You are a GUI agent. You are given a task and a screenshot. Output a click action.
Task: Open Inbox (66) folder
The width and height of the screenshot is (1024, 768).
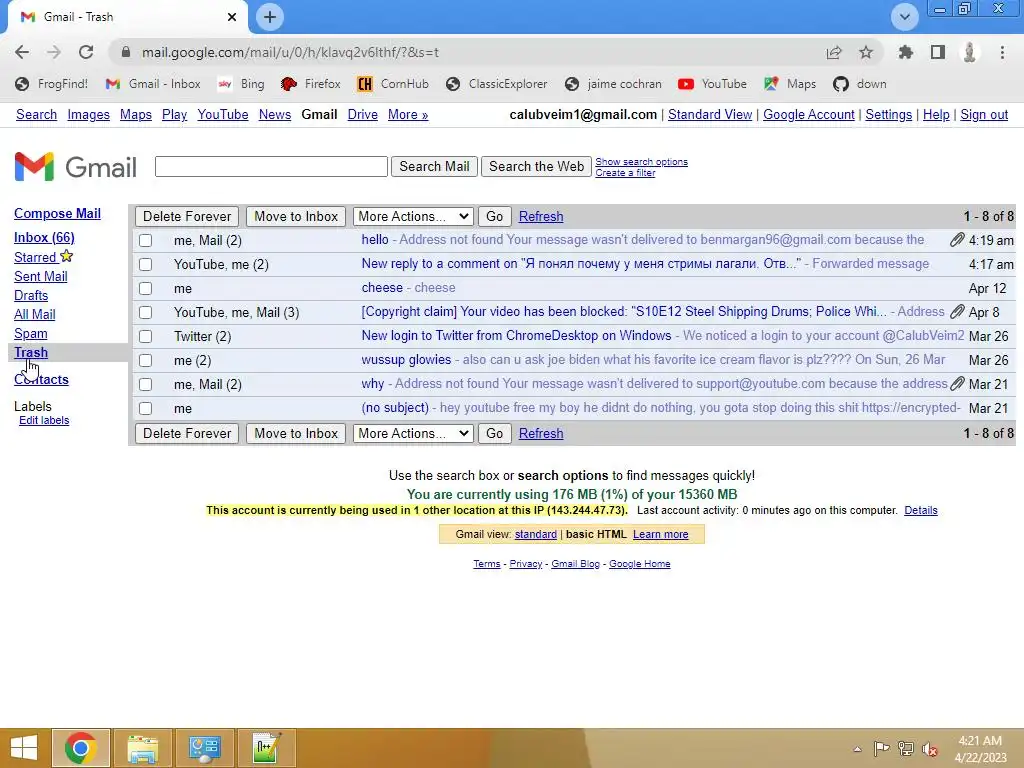pyautogui.click(x=44, y=238)
